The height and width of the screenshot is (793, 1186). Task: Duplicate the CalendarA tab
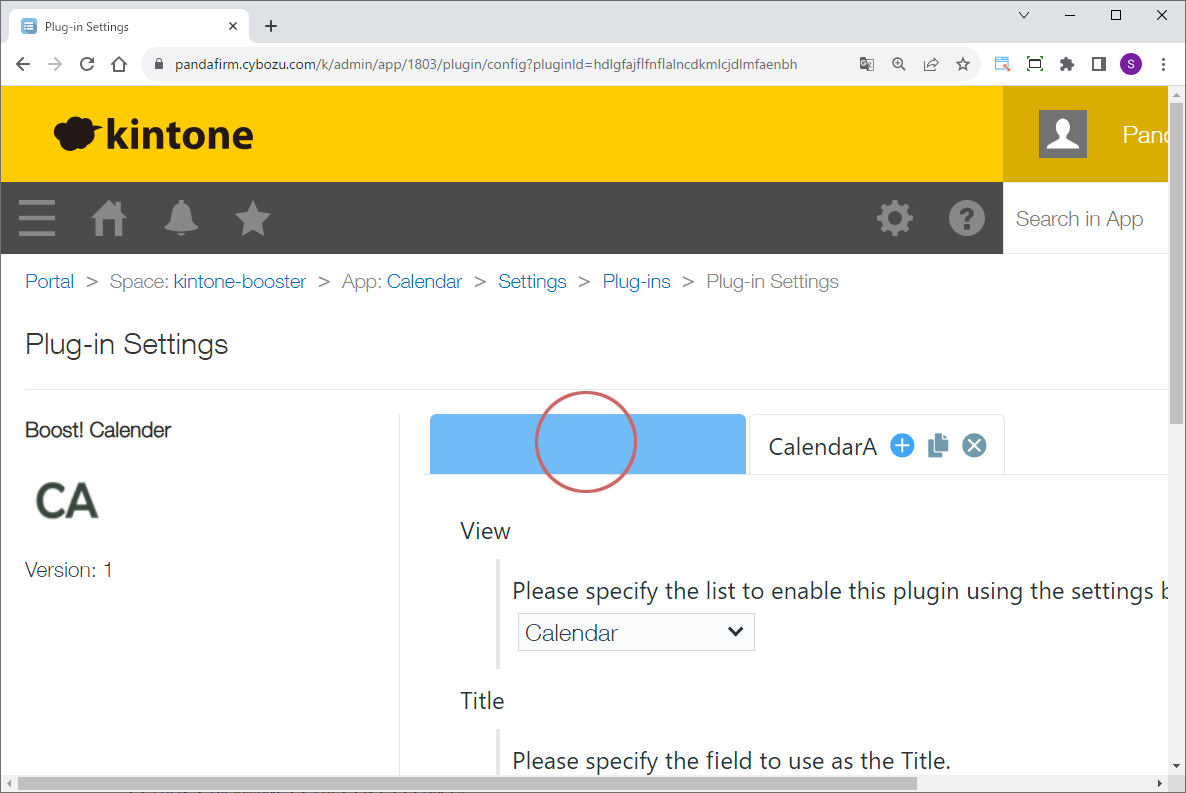click(x=938, y=446)
